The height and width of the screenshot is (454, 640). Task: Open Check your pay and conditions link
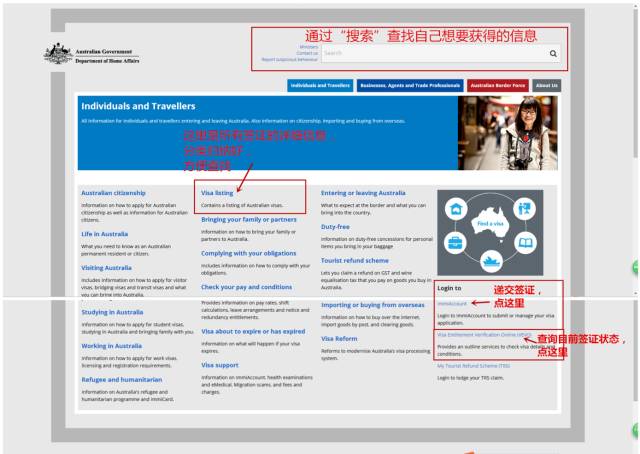[x=247, y=287]
